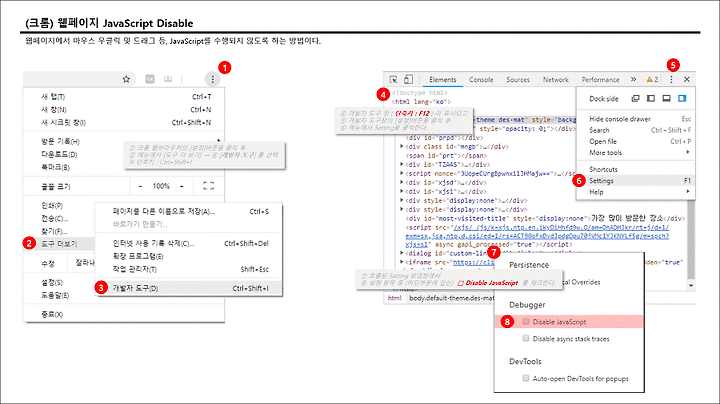This screenshot has width=720, height=404.
Task: Expand the iframe src node
Action: tap(402, 262)
